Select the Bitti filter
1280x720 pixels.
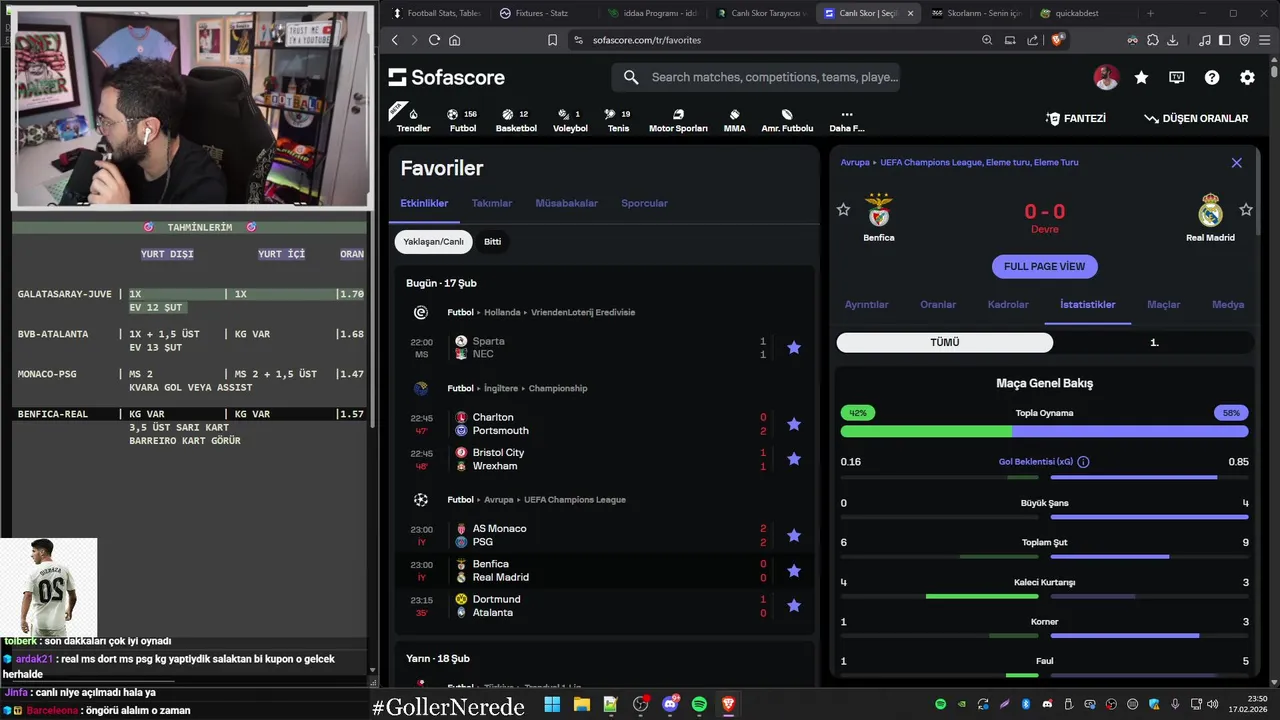pyautogui.click(x=492, y=241)
